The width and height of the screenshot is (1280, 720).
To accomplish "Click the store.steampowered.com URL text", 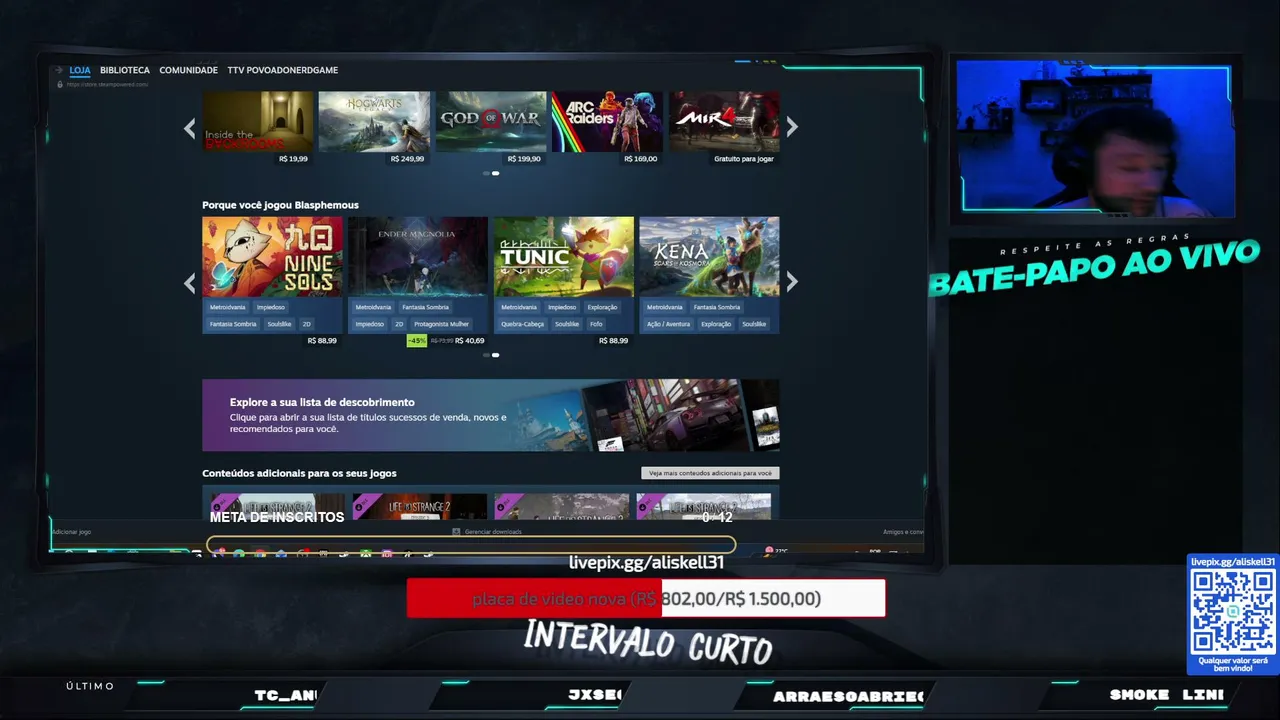I will pyautogui.click(x=108, y=84).
